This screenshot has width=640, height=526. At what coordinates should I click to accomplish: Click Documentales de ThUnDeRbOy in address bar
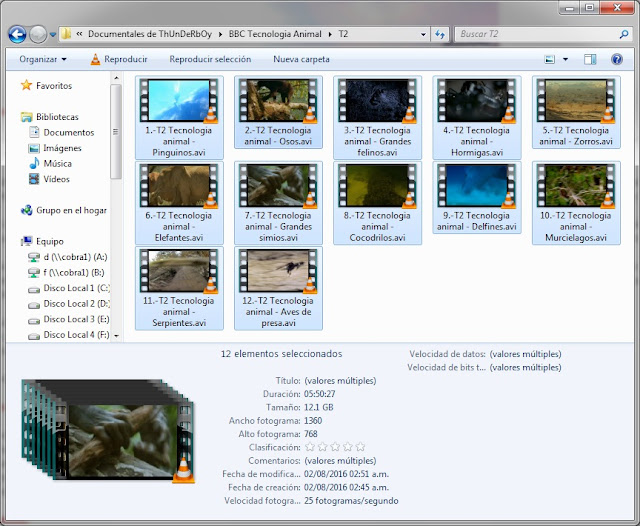(150, 34)
